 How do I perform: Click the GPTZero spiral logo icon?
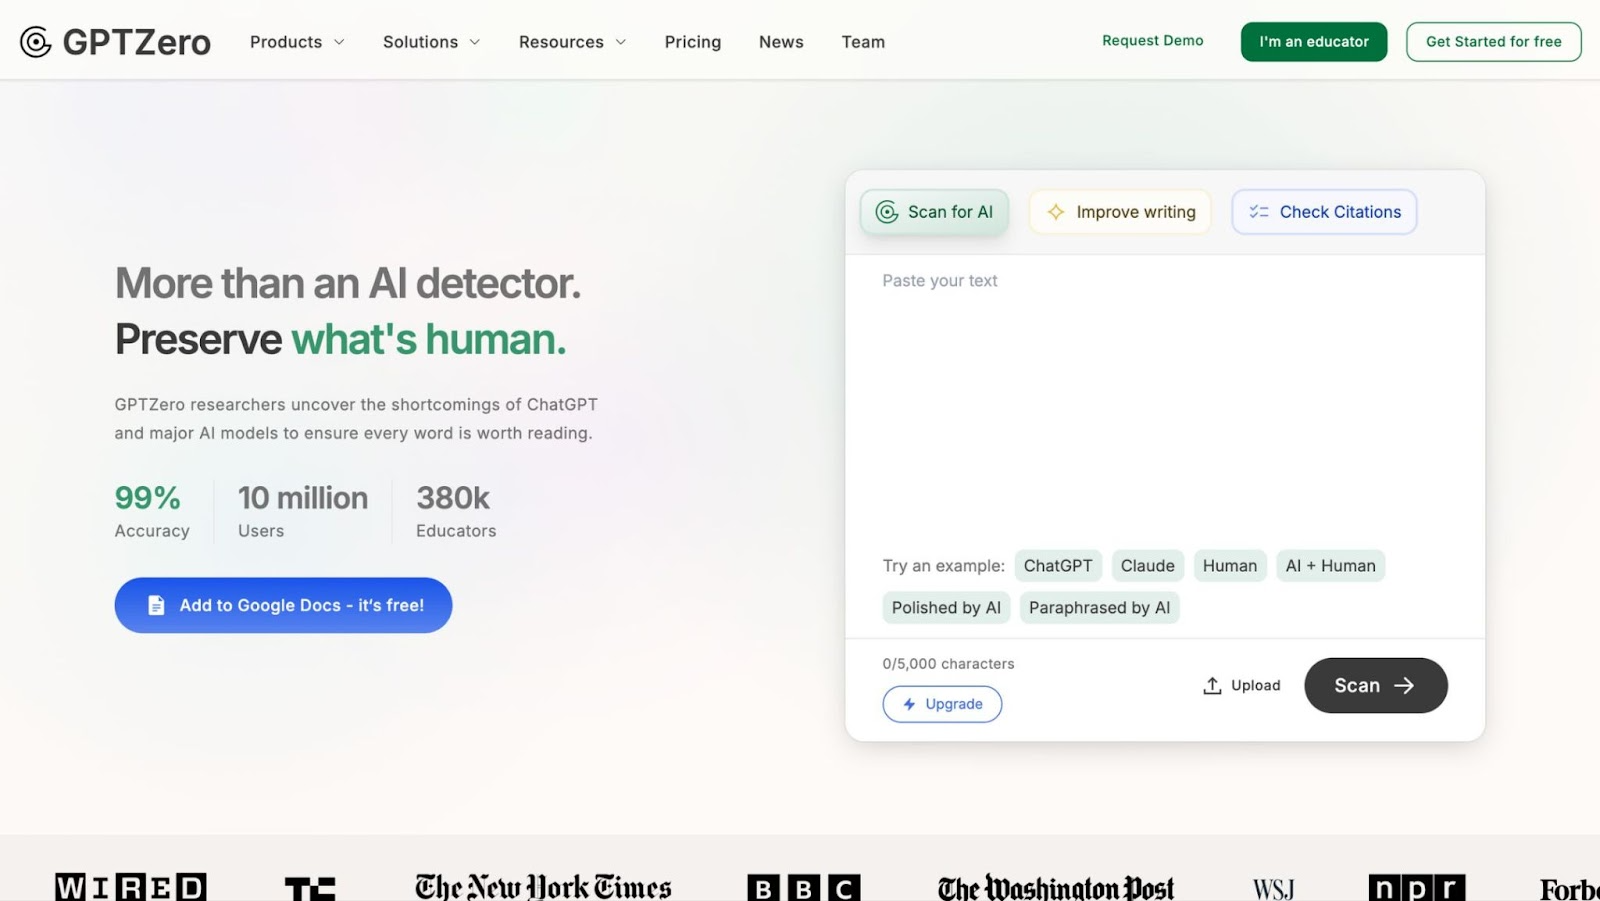(35, 42)
